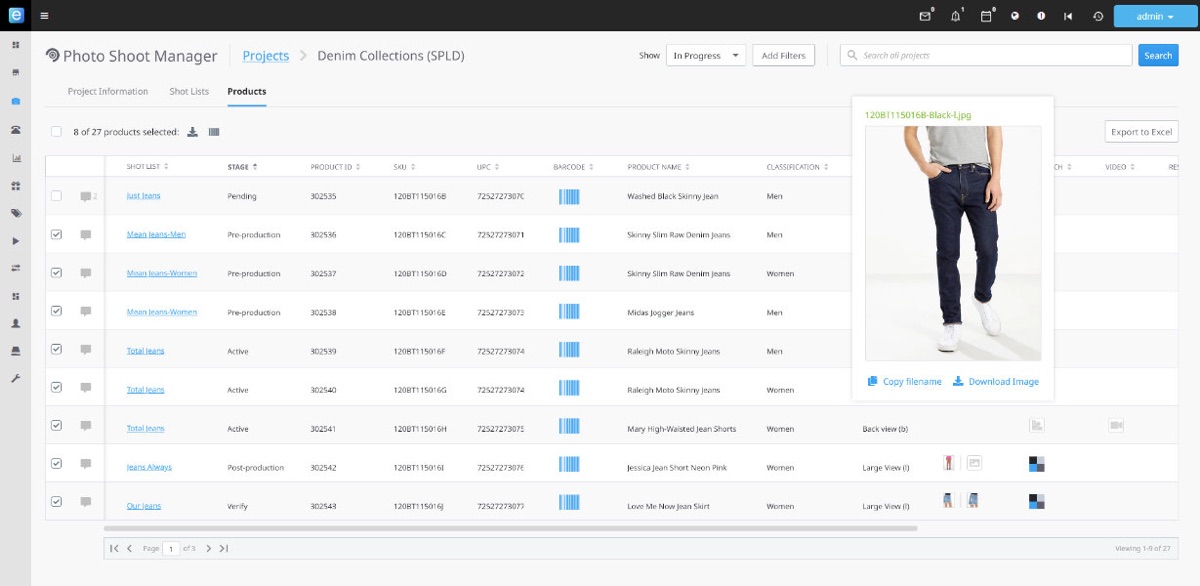The height and width of the screenshot is (586, 1200).
Task: Sort by Classification column
Action: coord(799,167)
